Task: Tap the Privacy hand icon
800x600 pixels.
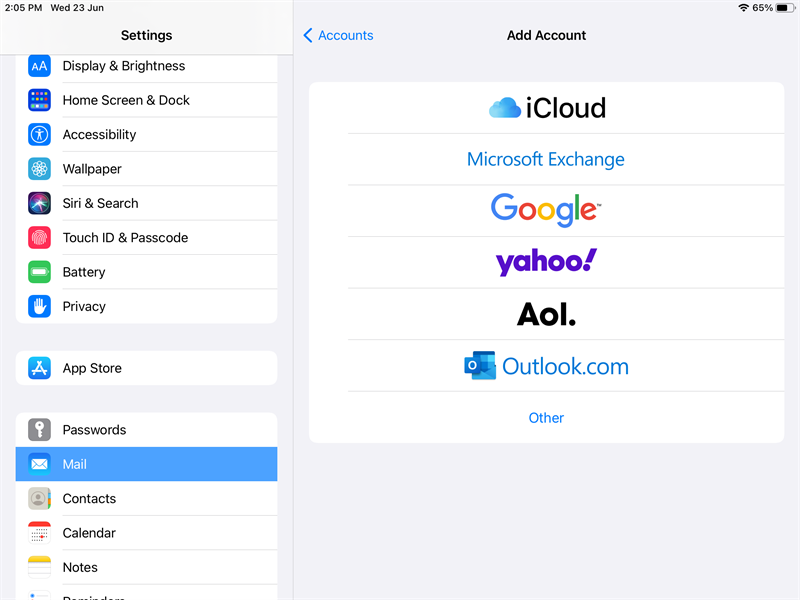Action: (x=39, y=306)
